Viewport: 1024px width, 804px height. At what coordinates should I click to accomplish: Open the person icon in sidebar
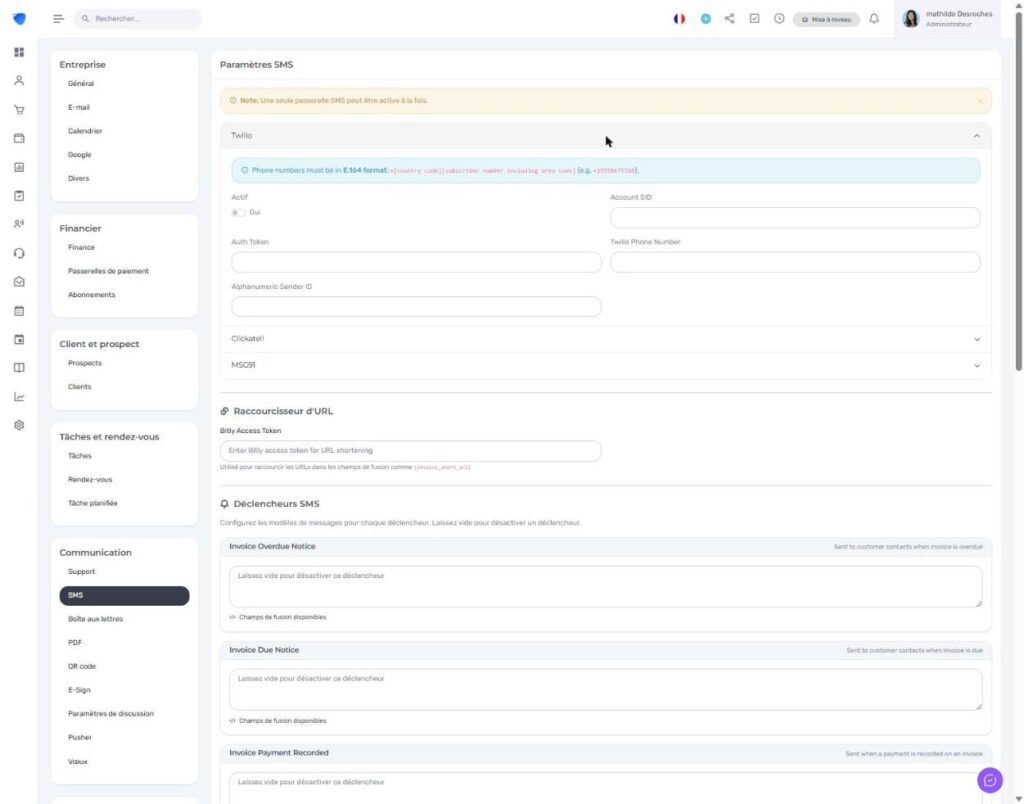point(19,80)
